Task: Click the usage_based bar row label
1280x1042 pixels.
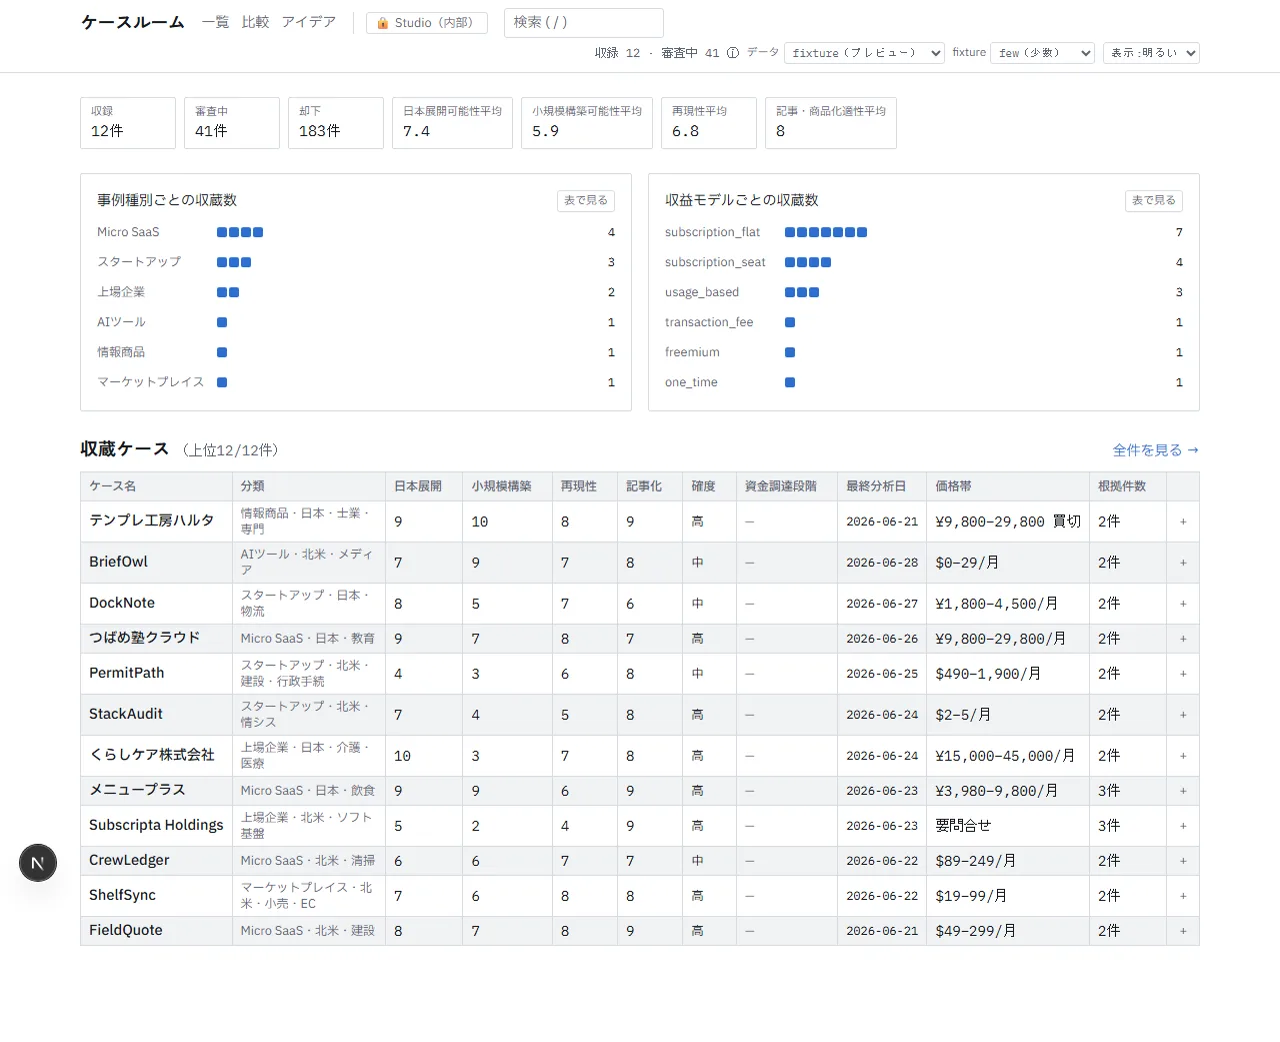Action: pyautogui.click(x=702, y=292)
